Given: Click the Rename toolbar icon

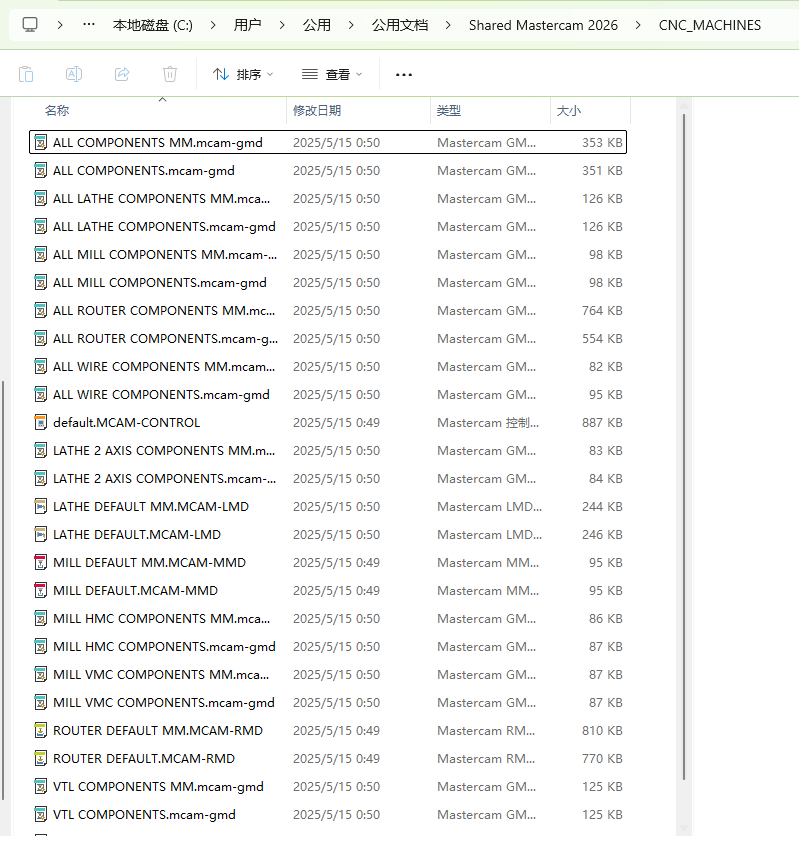Looking at the screenshot, I should click(x=74, y=74).
